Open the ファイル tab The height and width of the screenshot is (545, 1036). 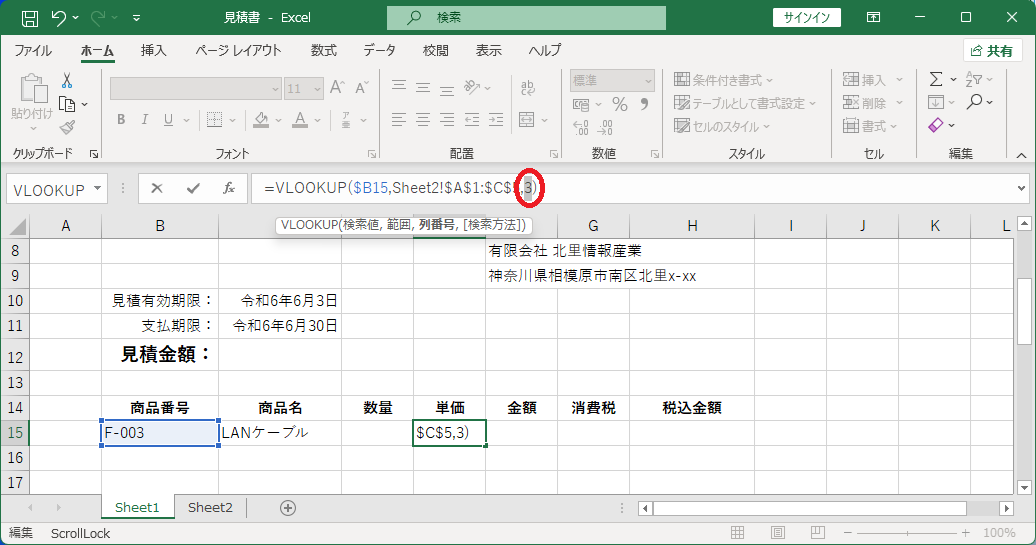33,51
